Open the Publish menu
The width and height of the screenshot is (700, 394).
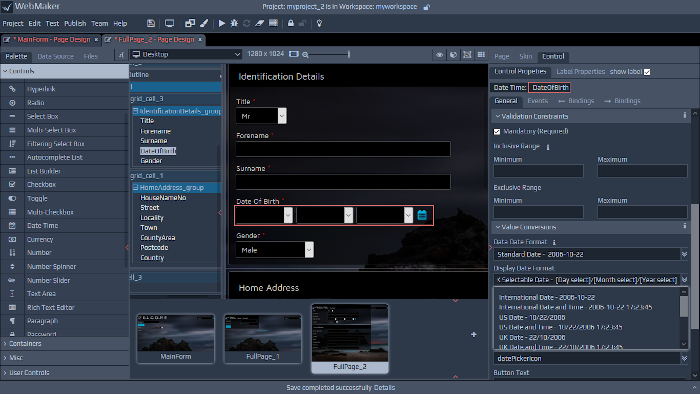[x=75, y=24]
